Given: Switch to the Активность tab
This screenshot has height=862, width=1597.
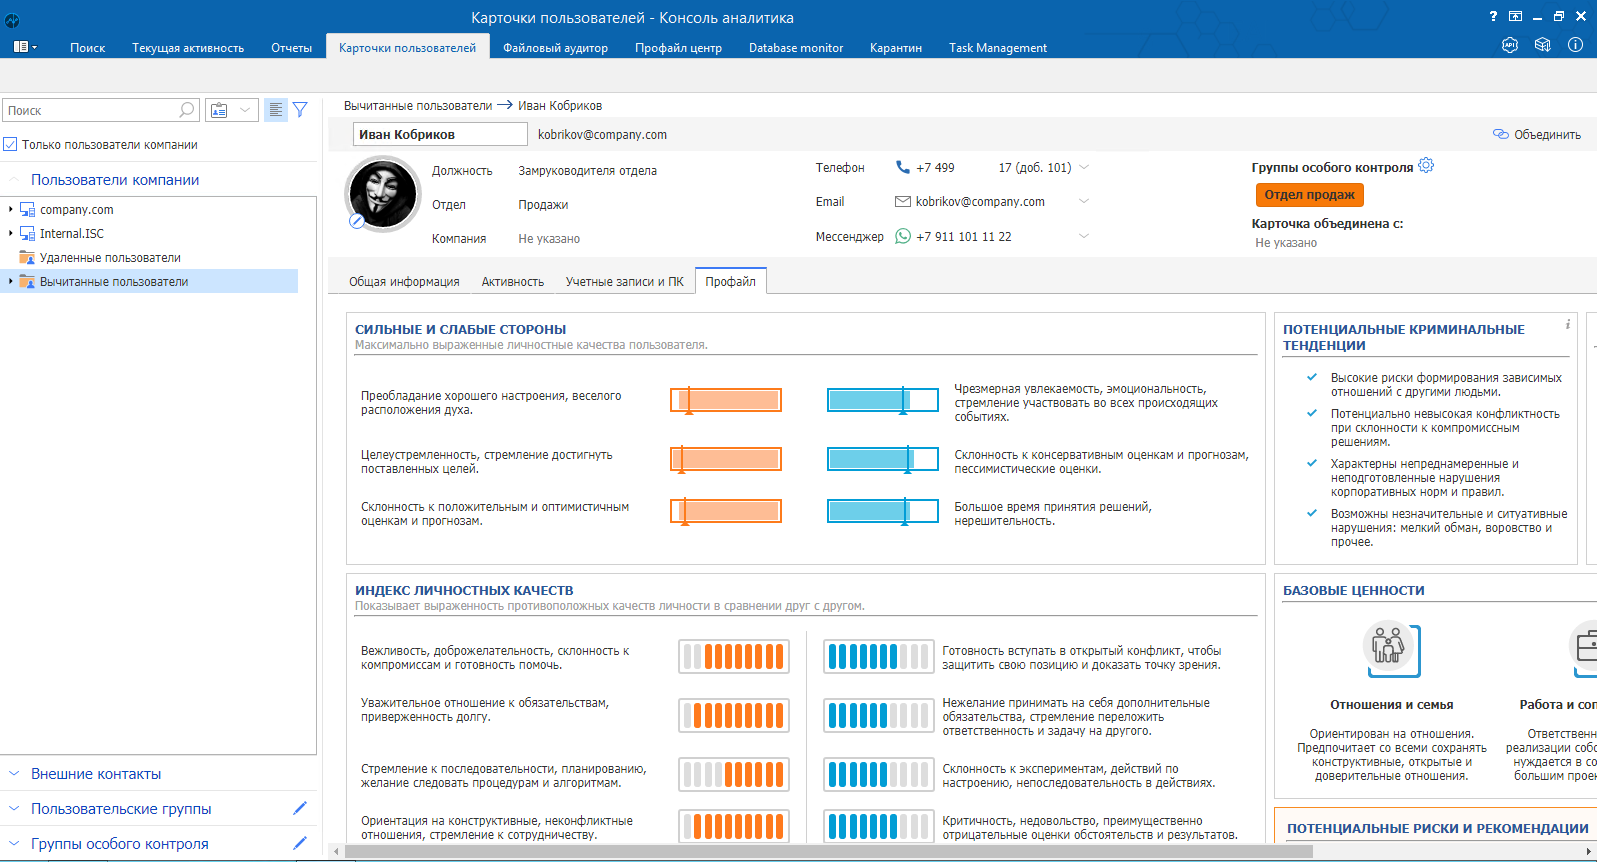Looking at the screenshot, I should coord(512,282).
